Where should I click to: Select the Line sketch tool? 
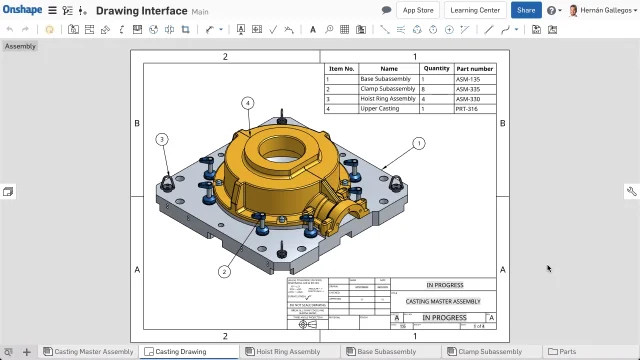click(x=489, y=29)
